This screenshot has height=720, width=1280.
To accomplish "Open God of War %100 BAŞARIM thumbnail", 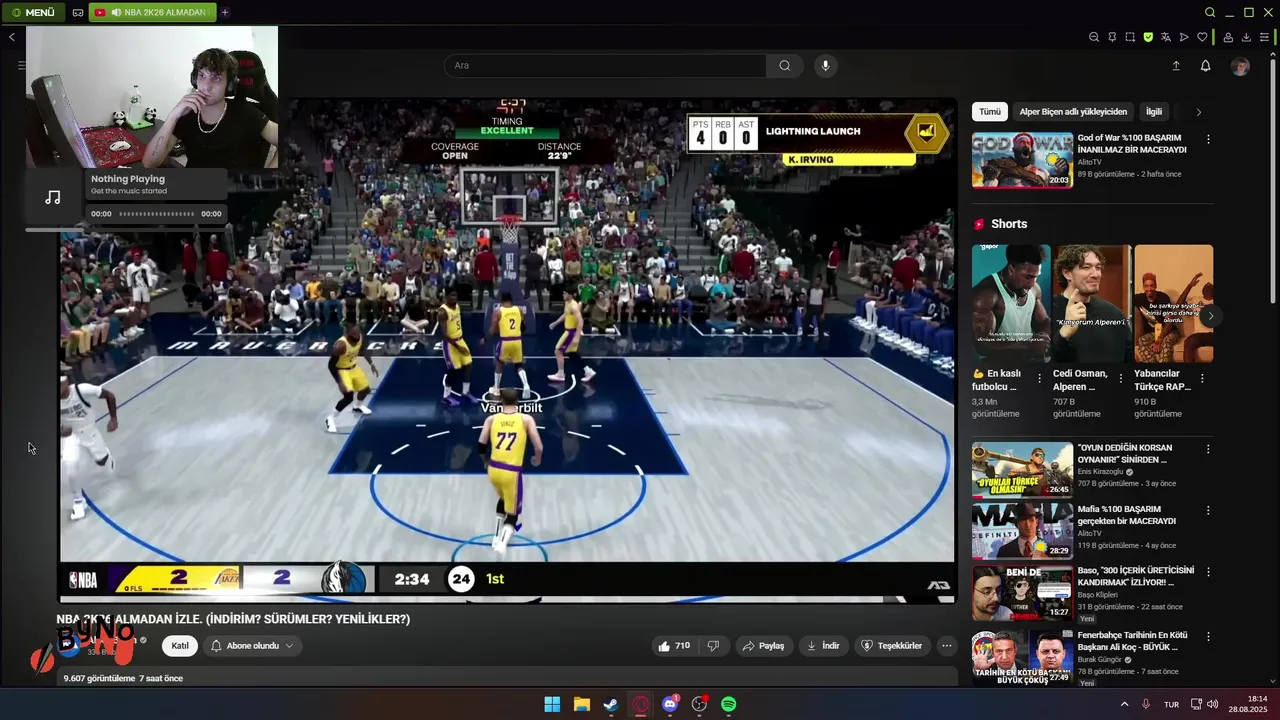I will tap(1022, 160).
